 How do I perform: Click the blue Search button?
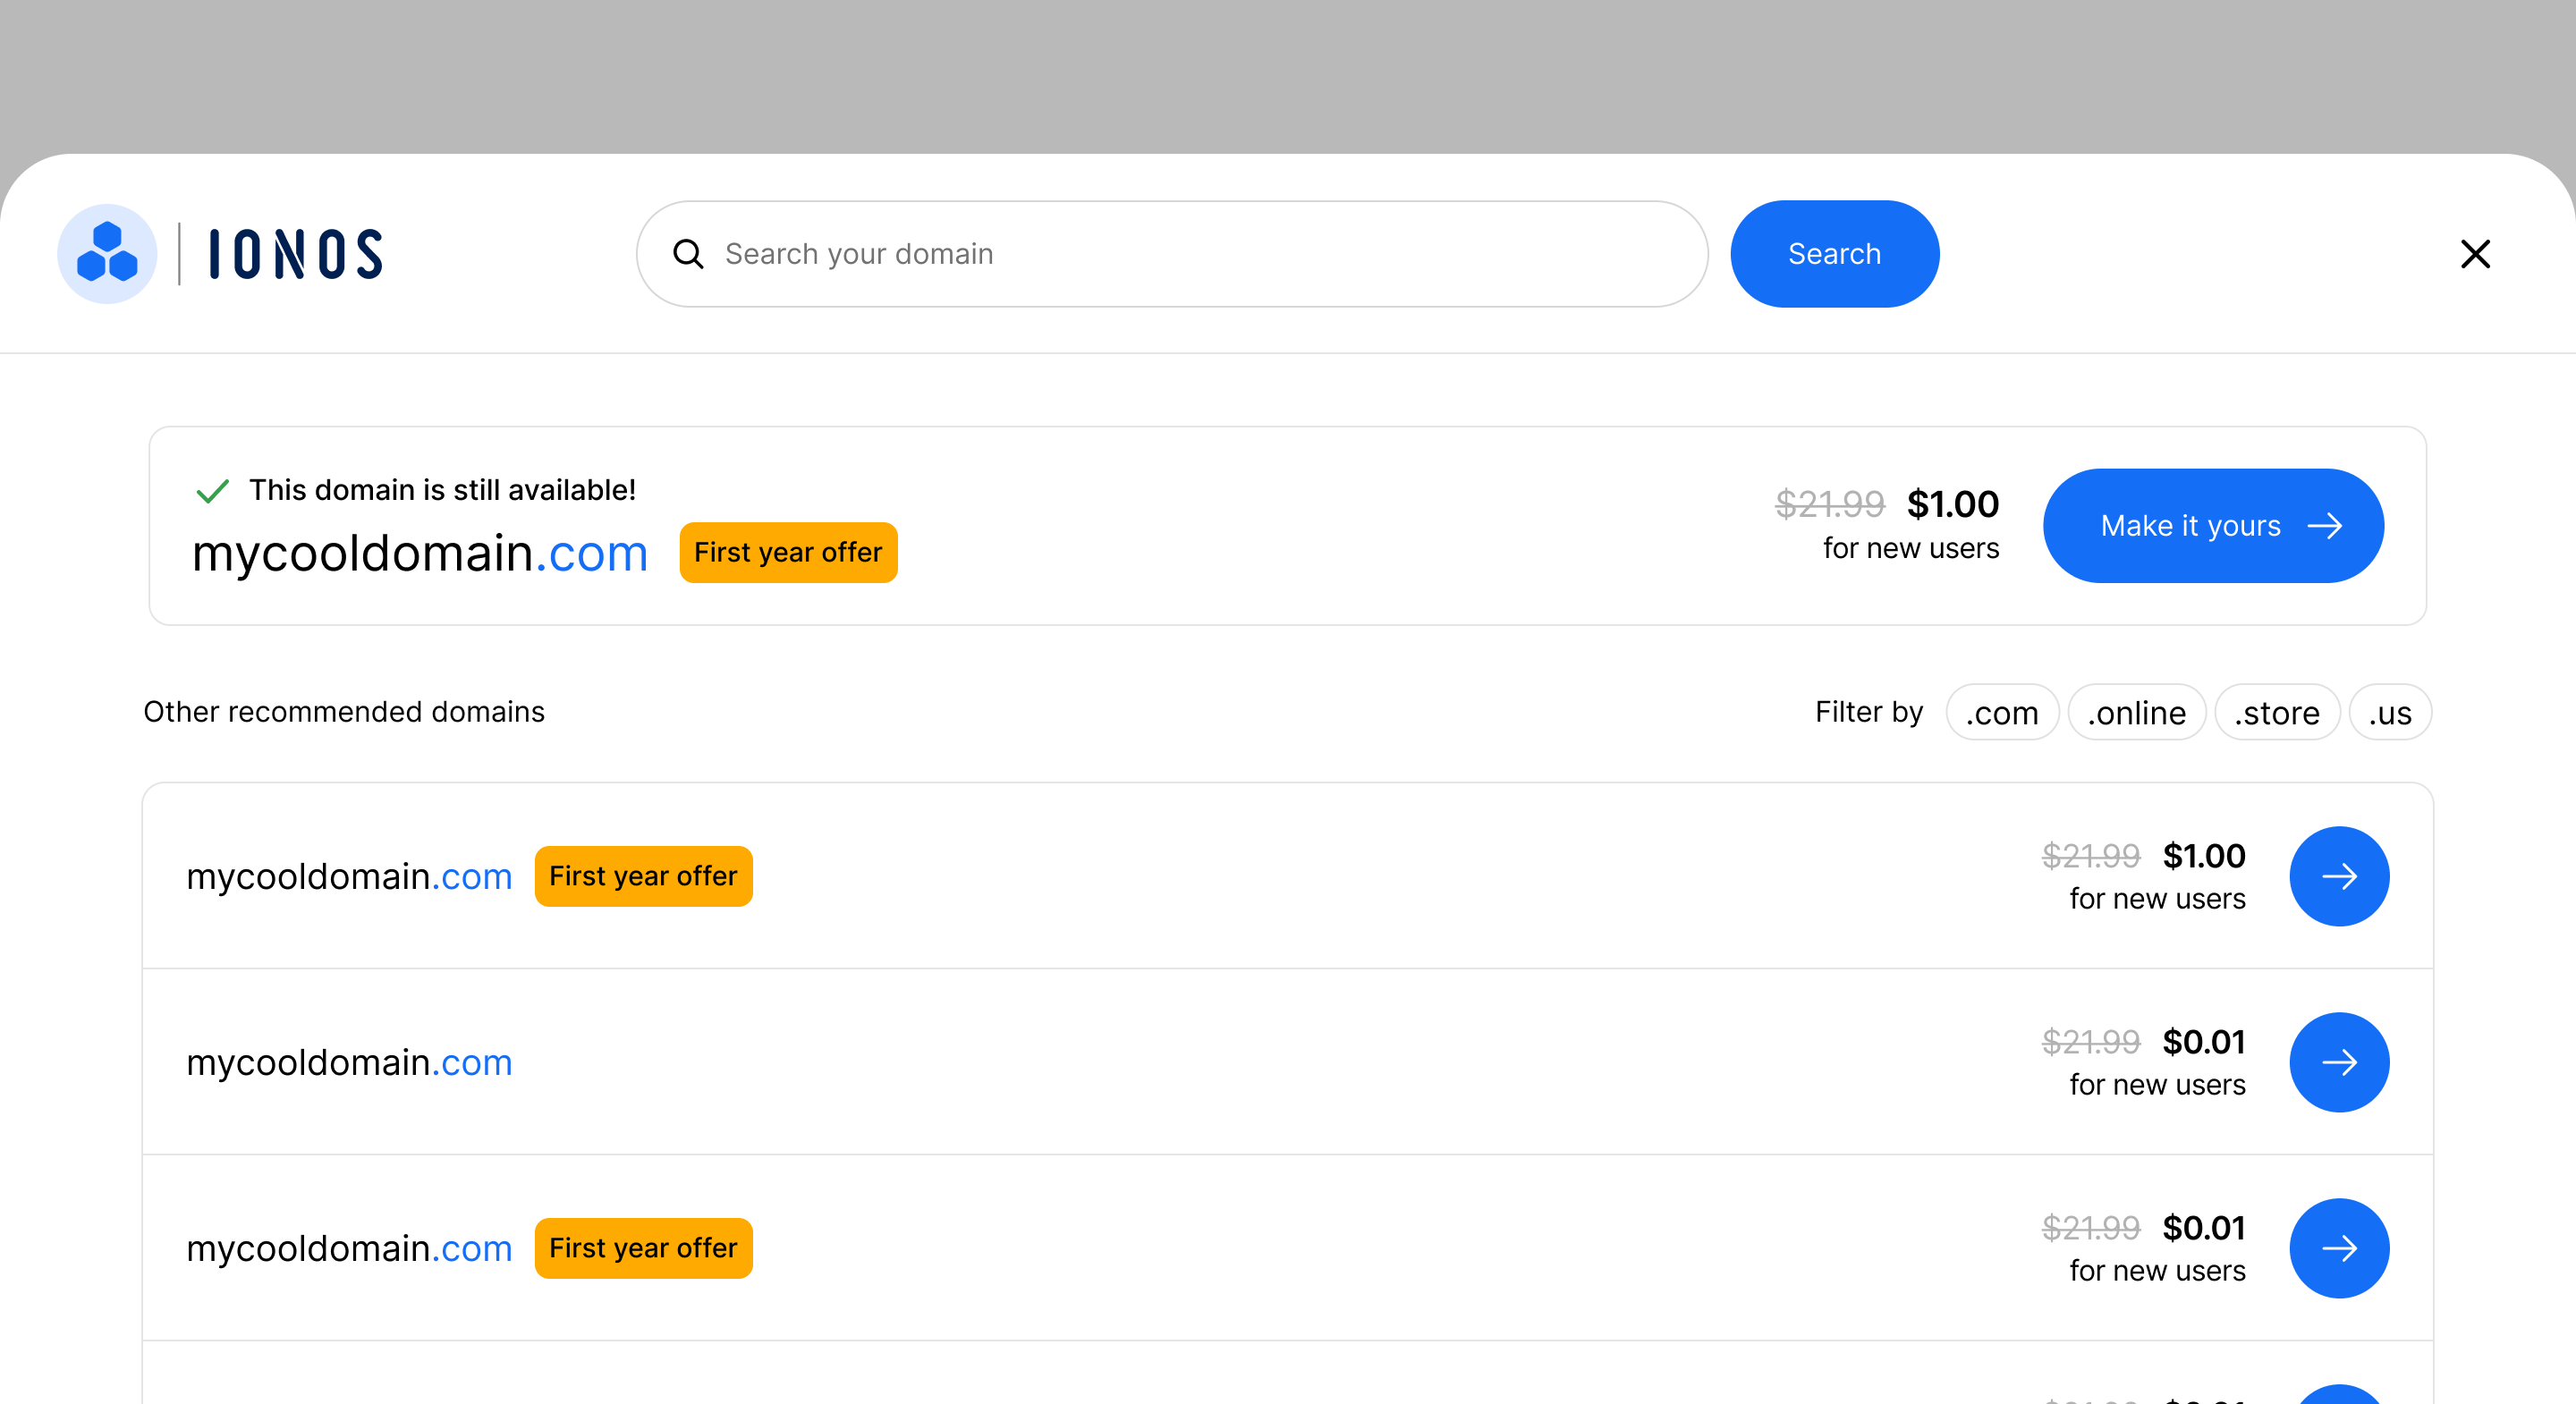[1834, 254]
